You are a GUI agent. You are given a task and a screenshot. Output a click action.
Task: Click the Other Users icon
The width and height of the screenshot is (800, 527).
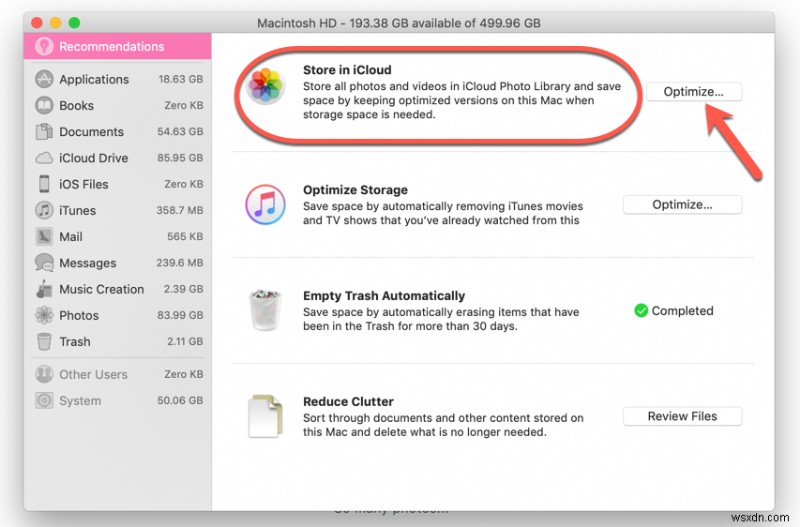click(44, 374)
